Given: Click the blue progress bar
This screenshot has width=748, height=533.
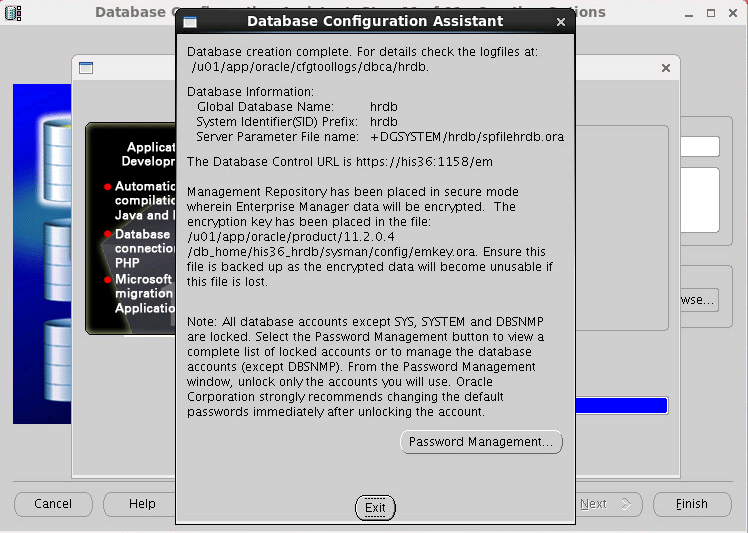Looking at the screenshot, I should click(622, 406).
